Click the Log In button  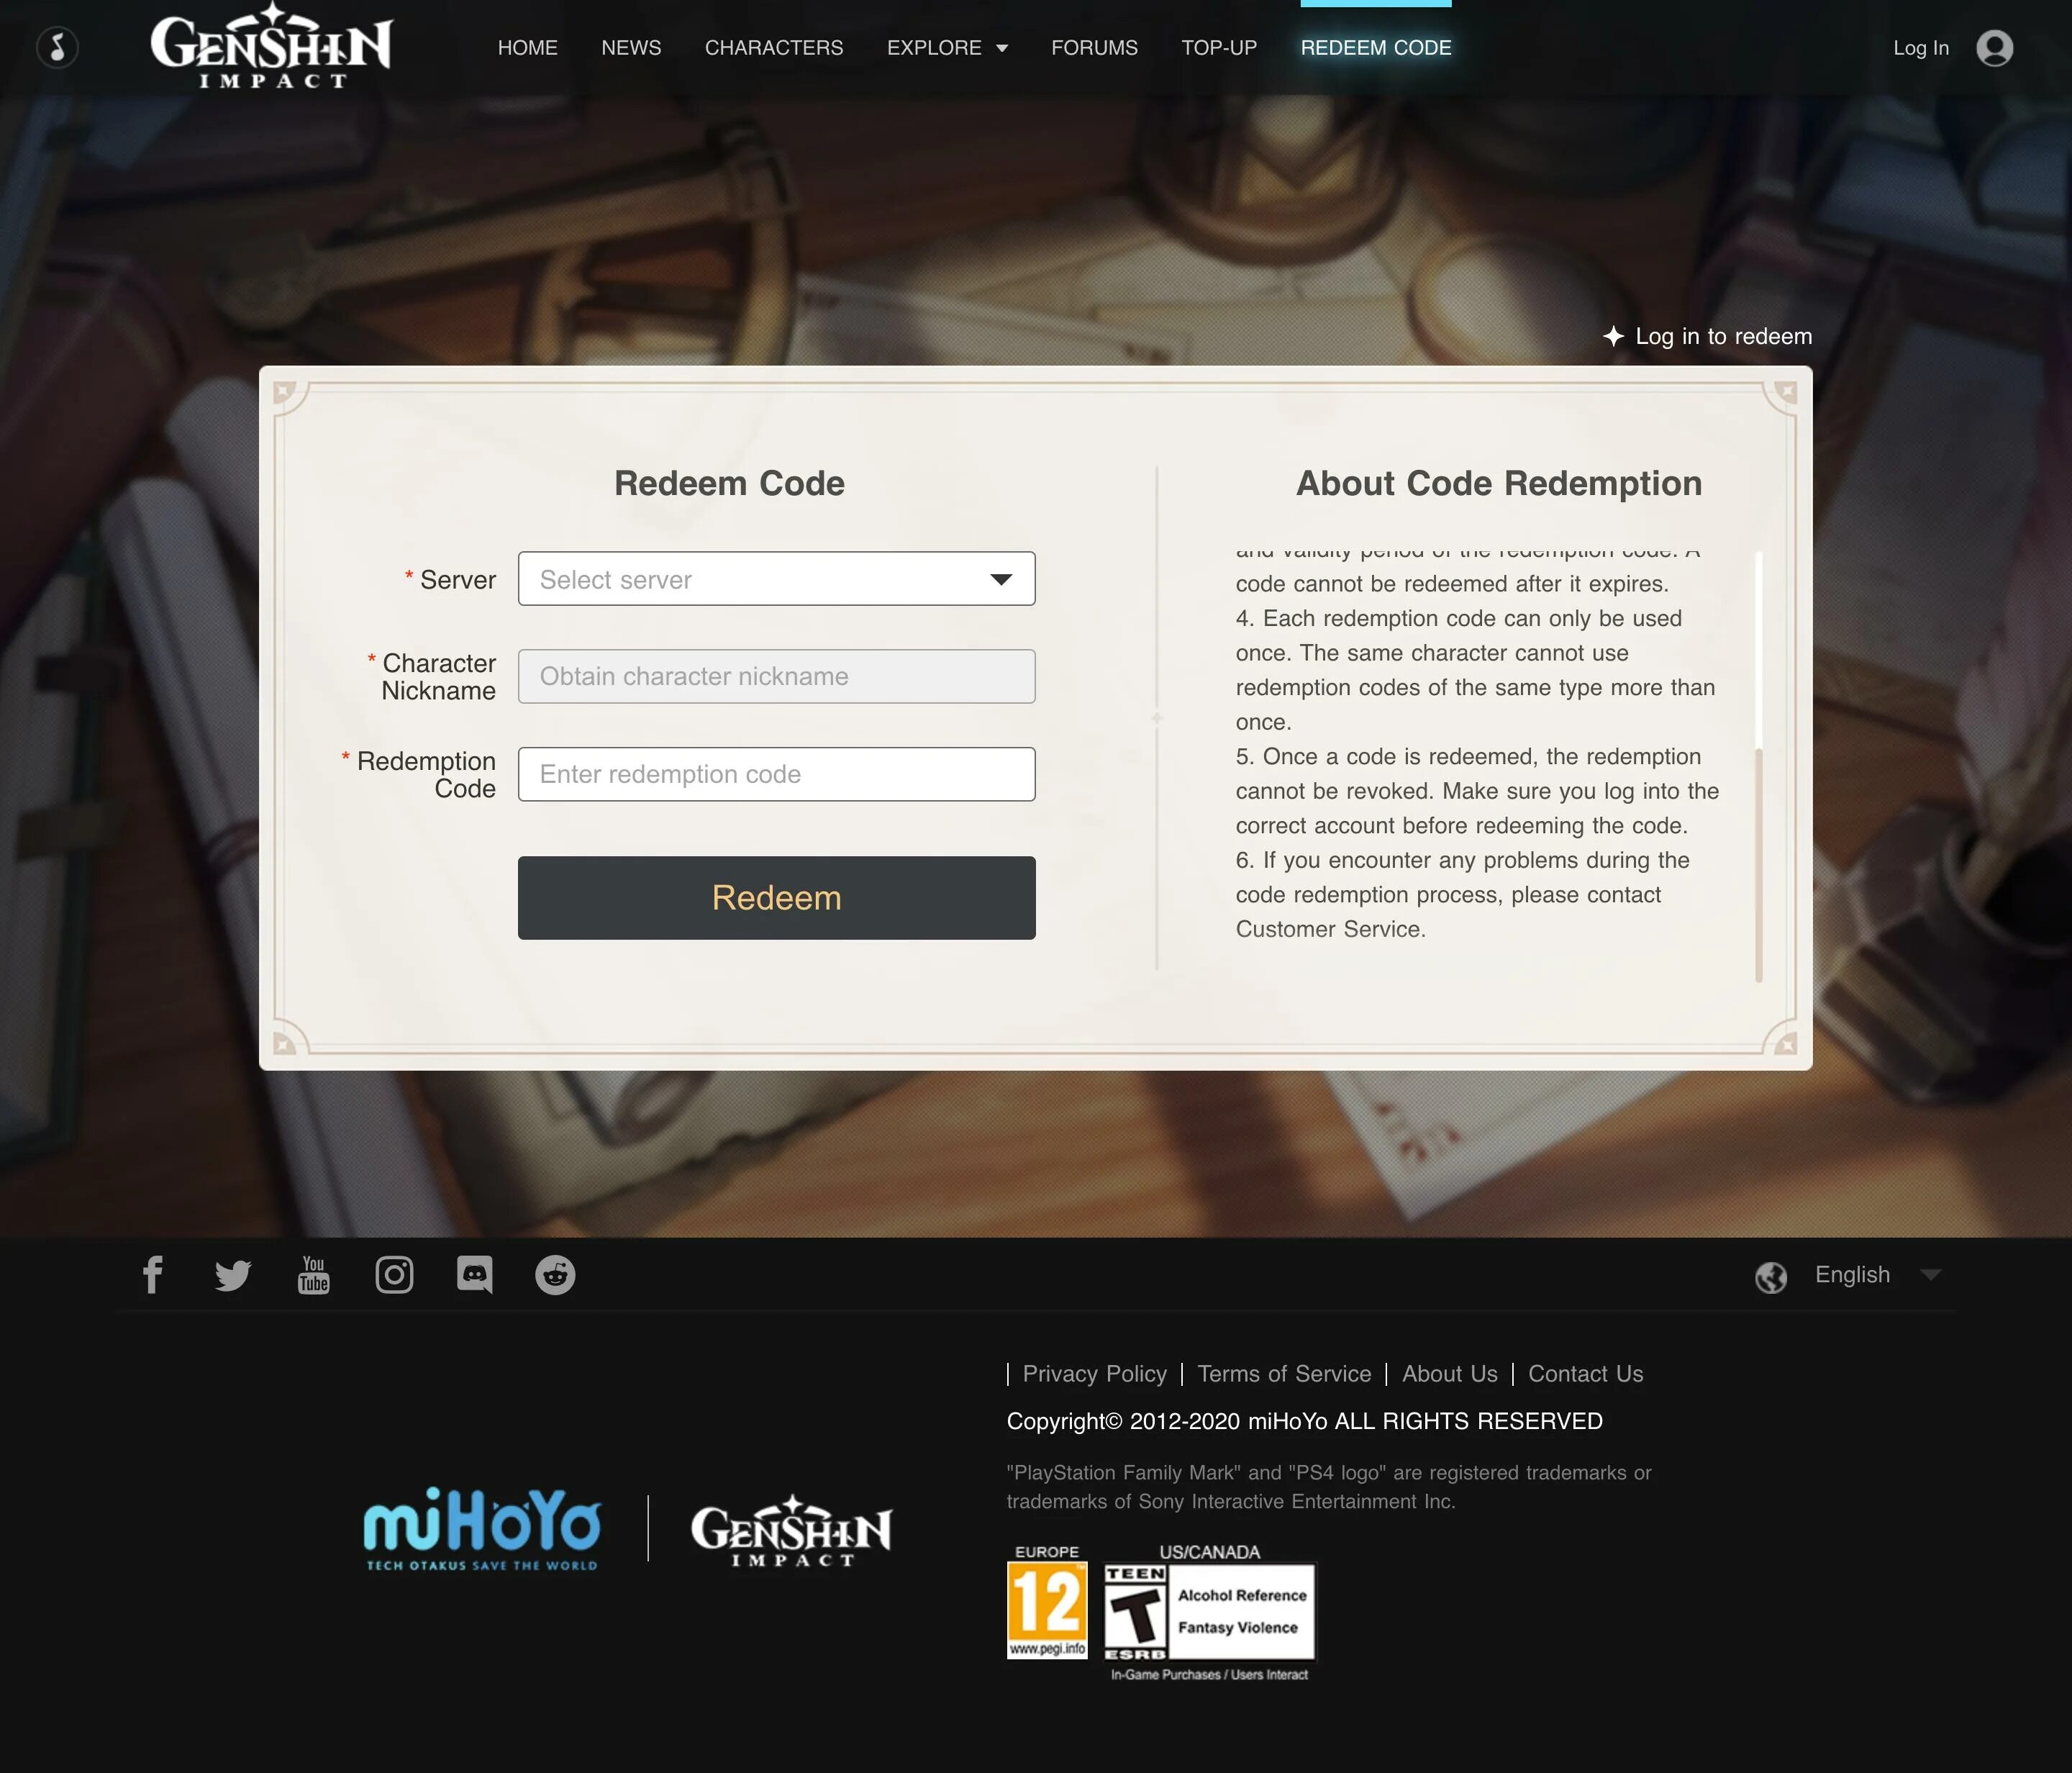[x=1922, y=47]
